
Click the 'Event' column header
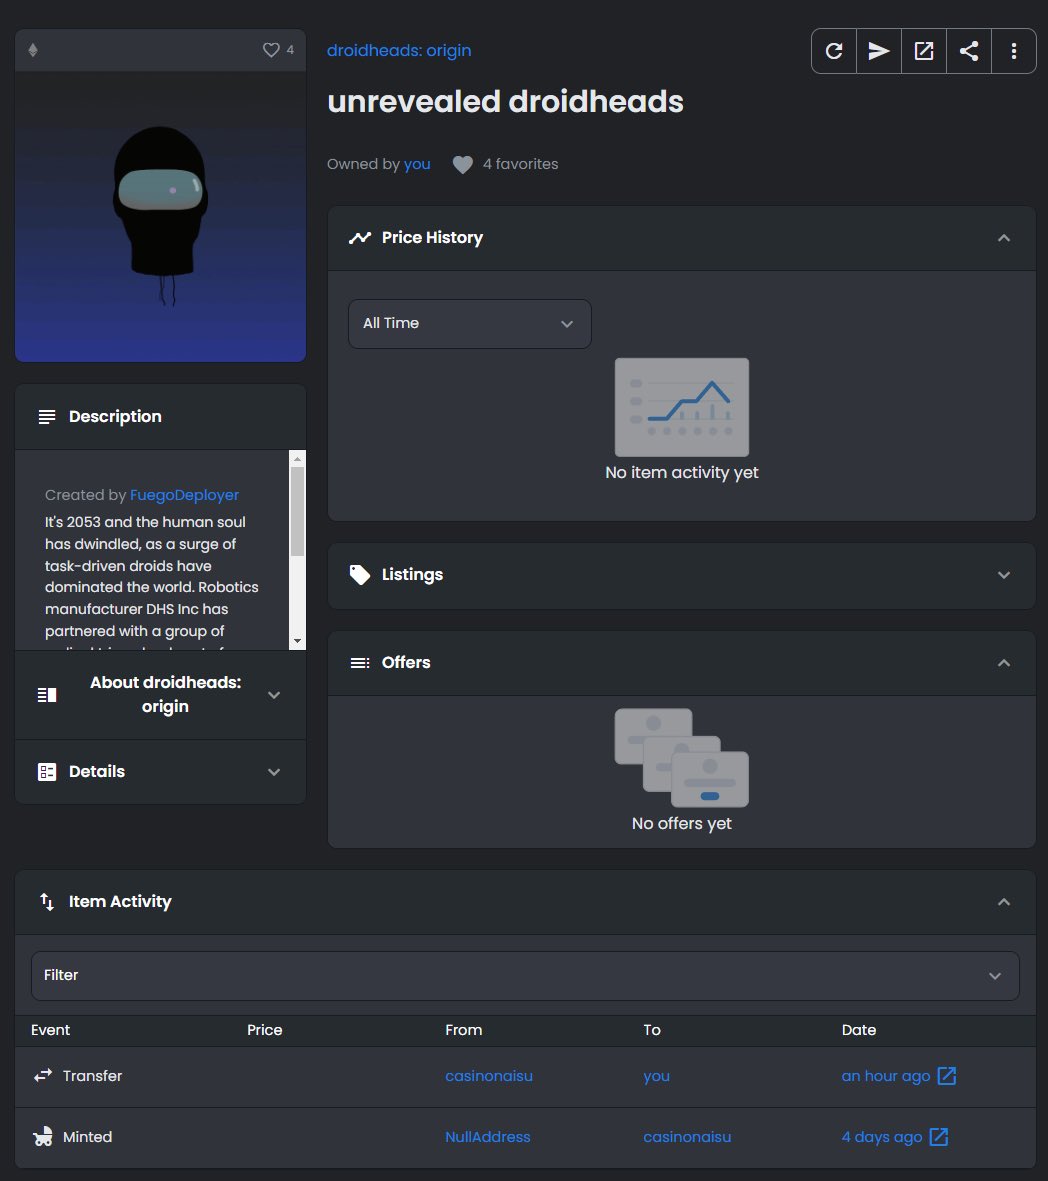pos(50,1030)
